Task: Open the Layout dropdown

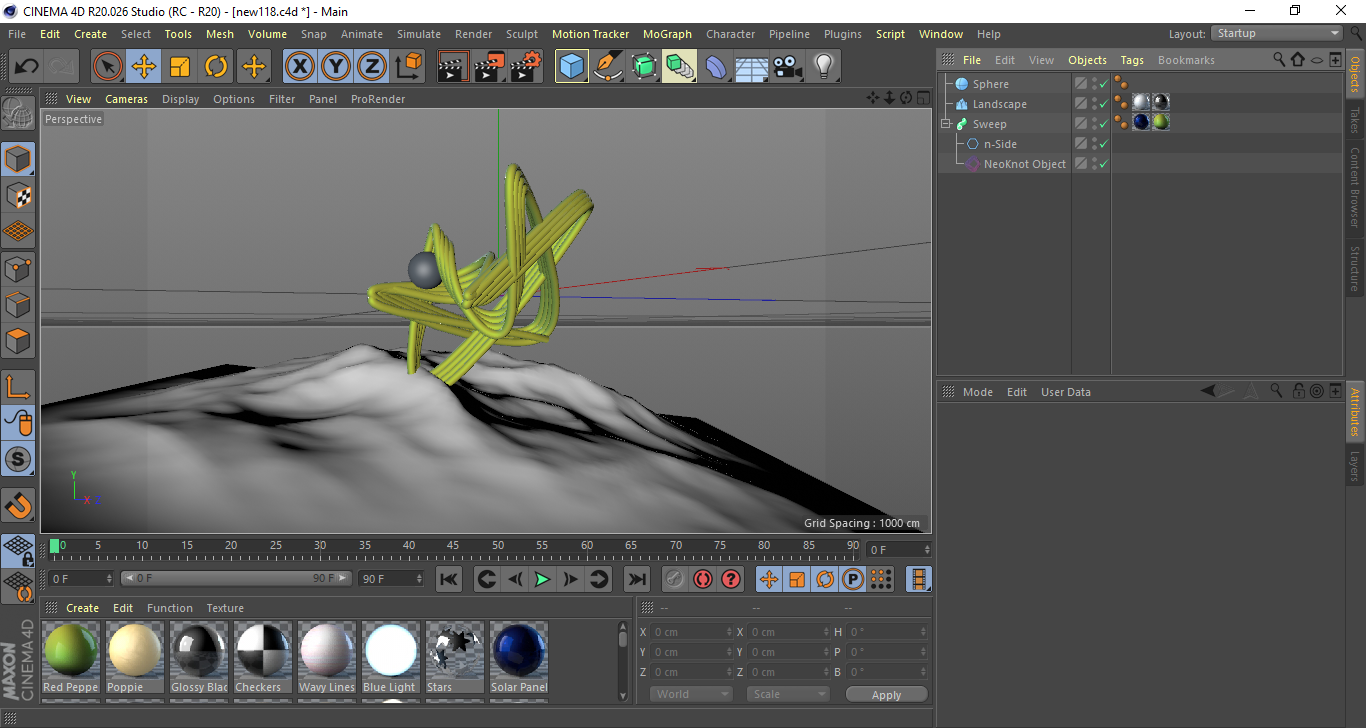Action: [x=1277, y=33]
